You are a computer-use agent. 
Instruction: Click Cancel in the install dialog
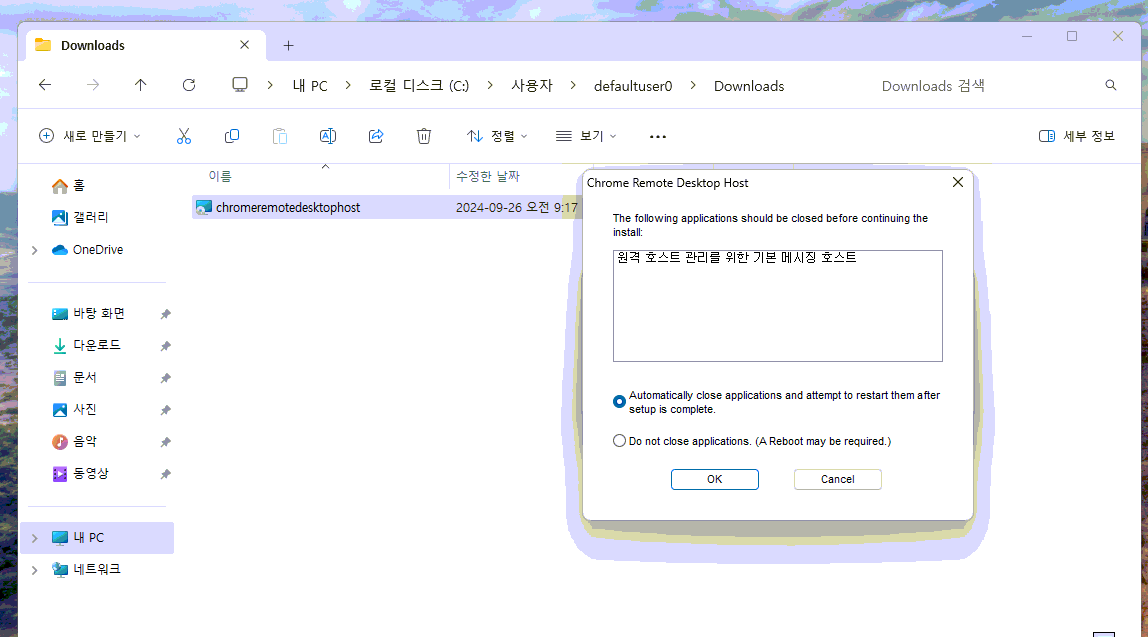838,479
